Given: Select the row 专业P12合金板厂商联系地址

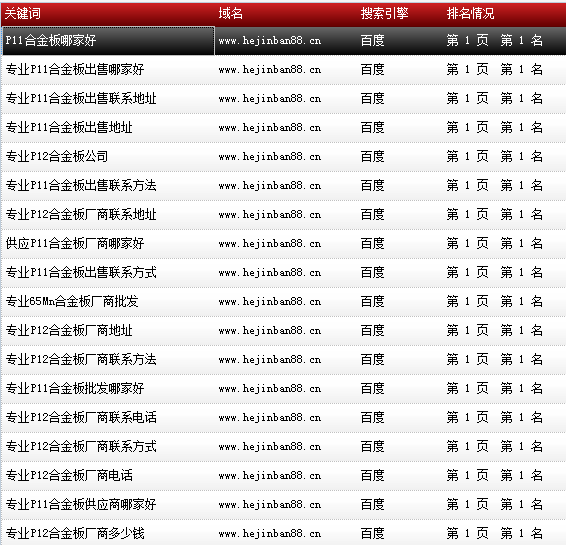Looking at the screenshot, I should [284, 215].
